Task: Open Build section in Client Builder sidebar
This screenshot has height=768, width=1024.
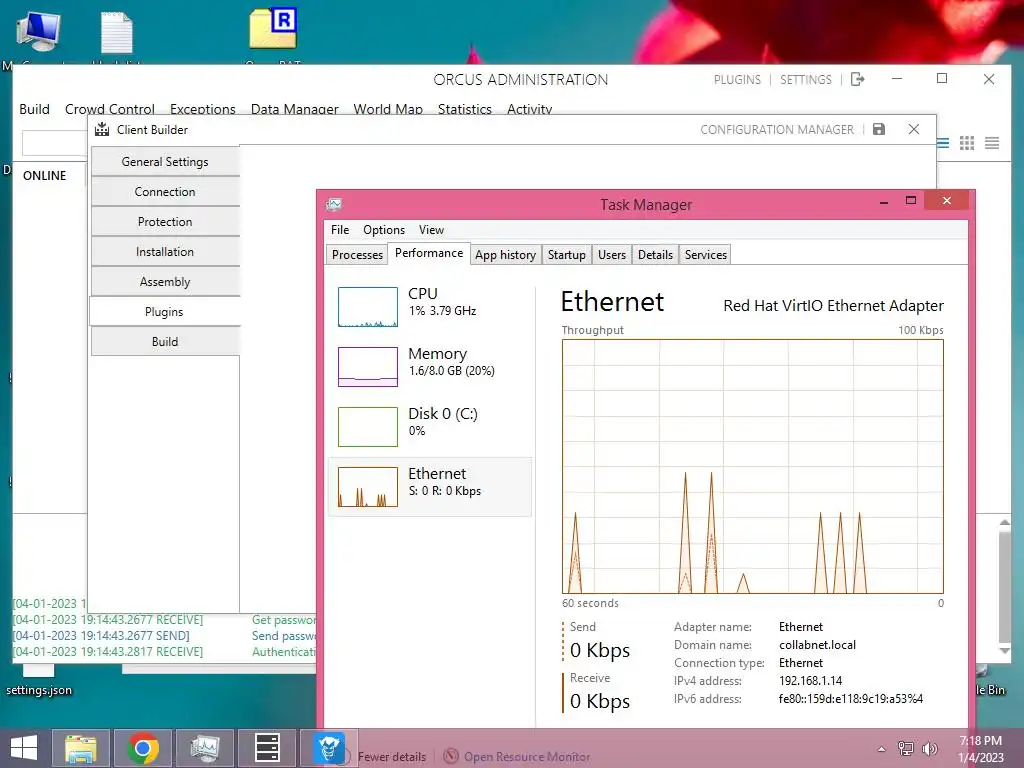Action: pyautogui.click(x=165, y=342)
